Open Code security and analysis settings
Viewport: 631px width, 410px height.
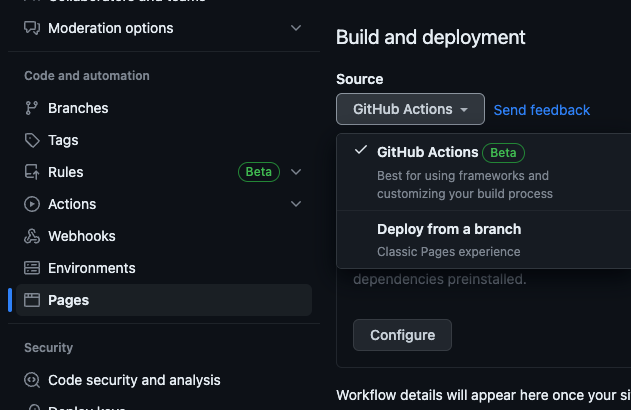(164, 380)
